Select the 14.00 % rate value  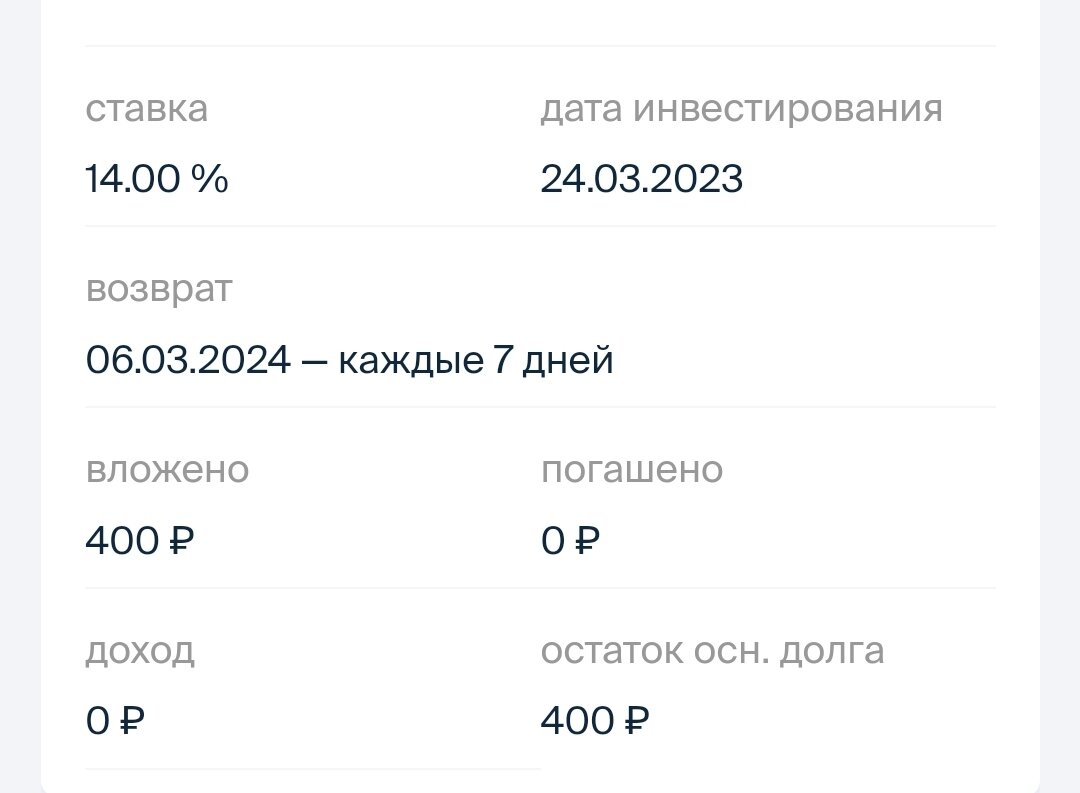point(157,178)
